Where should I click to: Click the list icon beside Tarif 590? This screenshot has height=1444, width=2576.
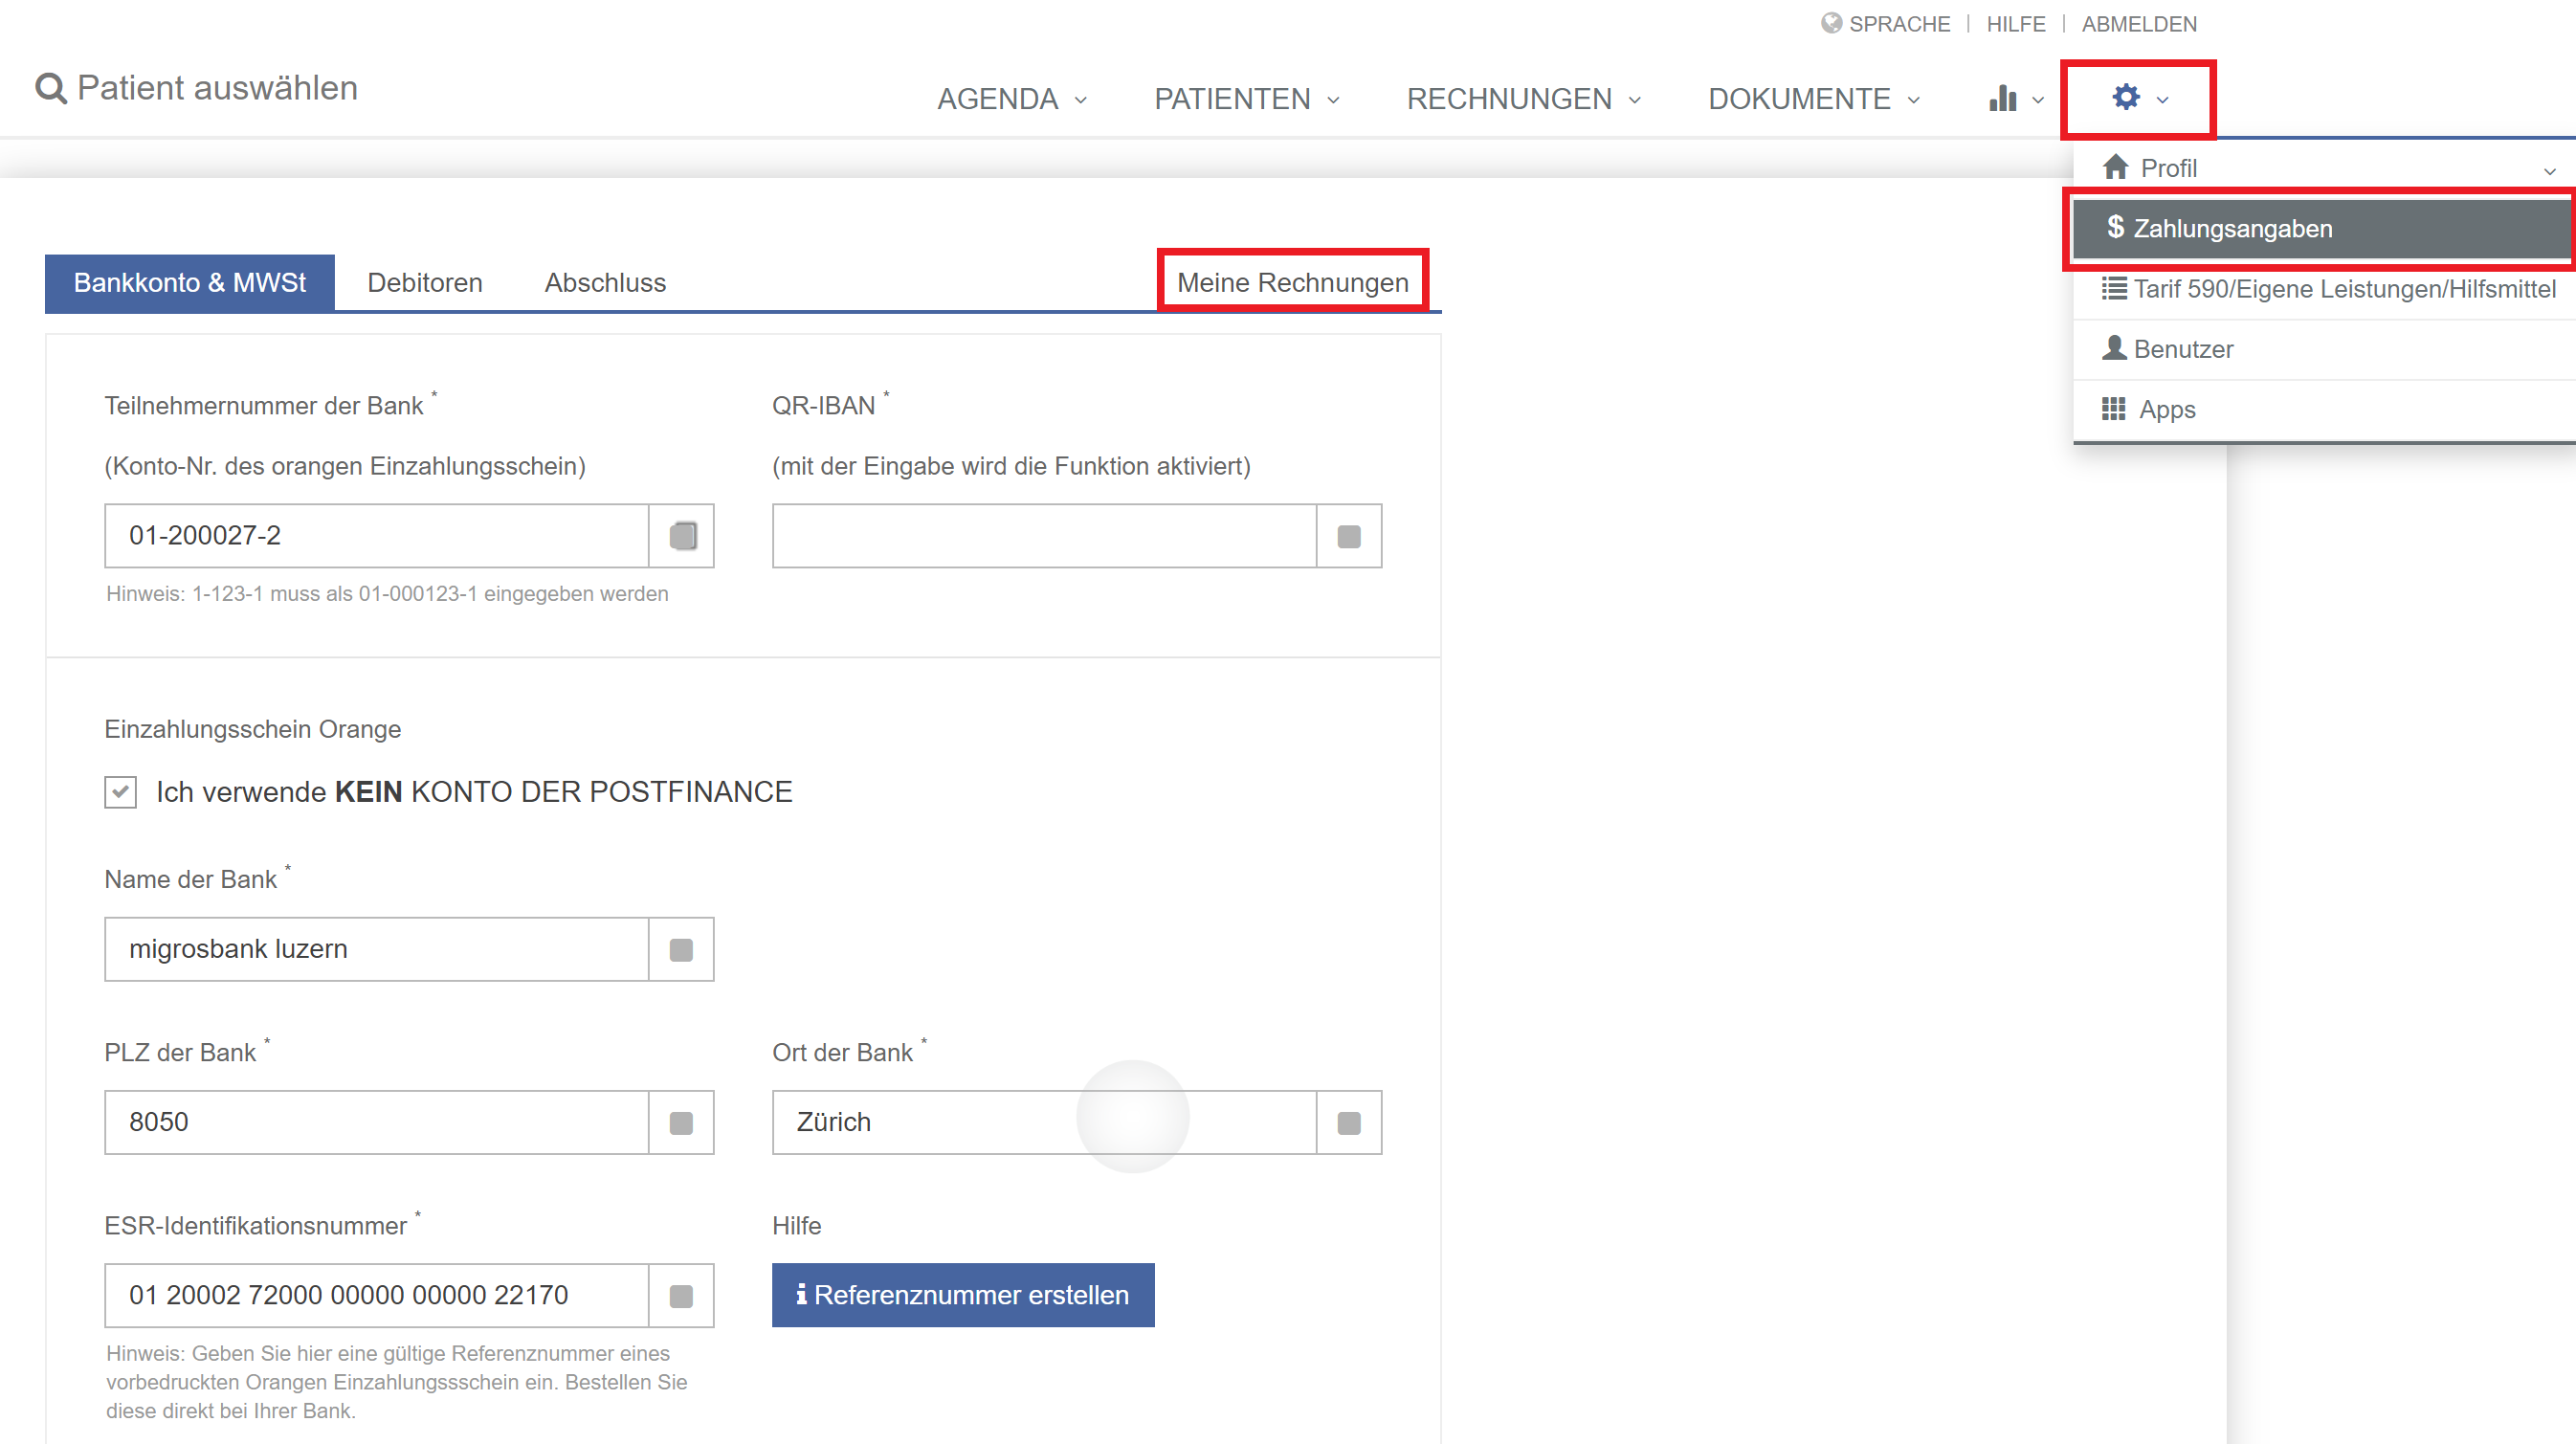[x=2114, y=289]
